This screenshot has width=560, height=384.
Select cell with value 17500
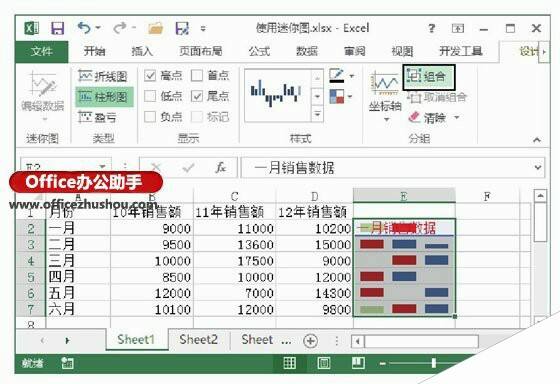[x=234, y=260]
